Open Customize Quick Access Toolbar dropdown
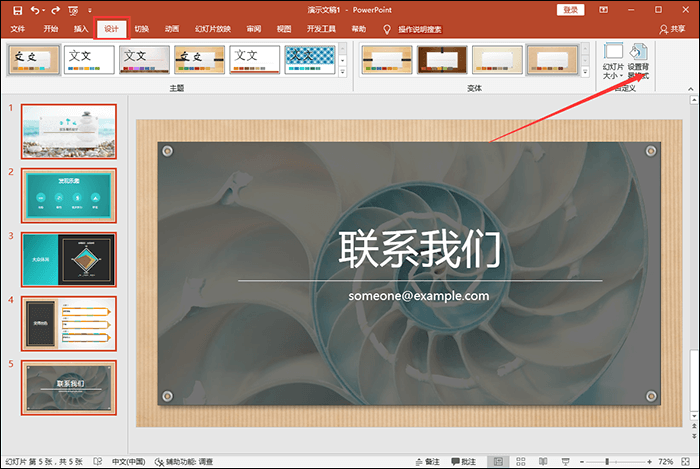The width and height of the screenshot is (700, 469). click(89, 10)
